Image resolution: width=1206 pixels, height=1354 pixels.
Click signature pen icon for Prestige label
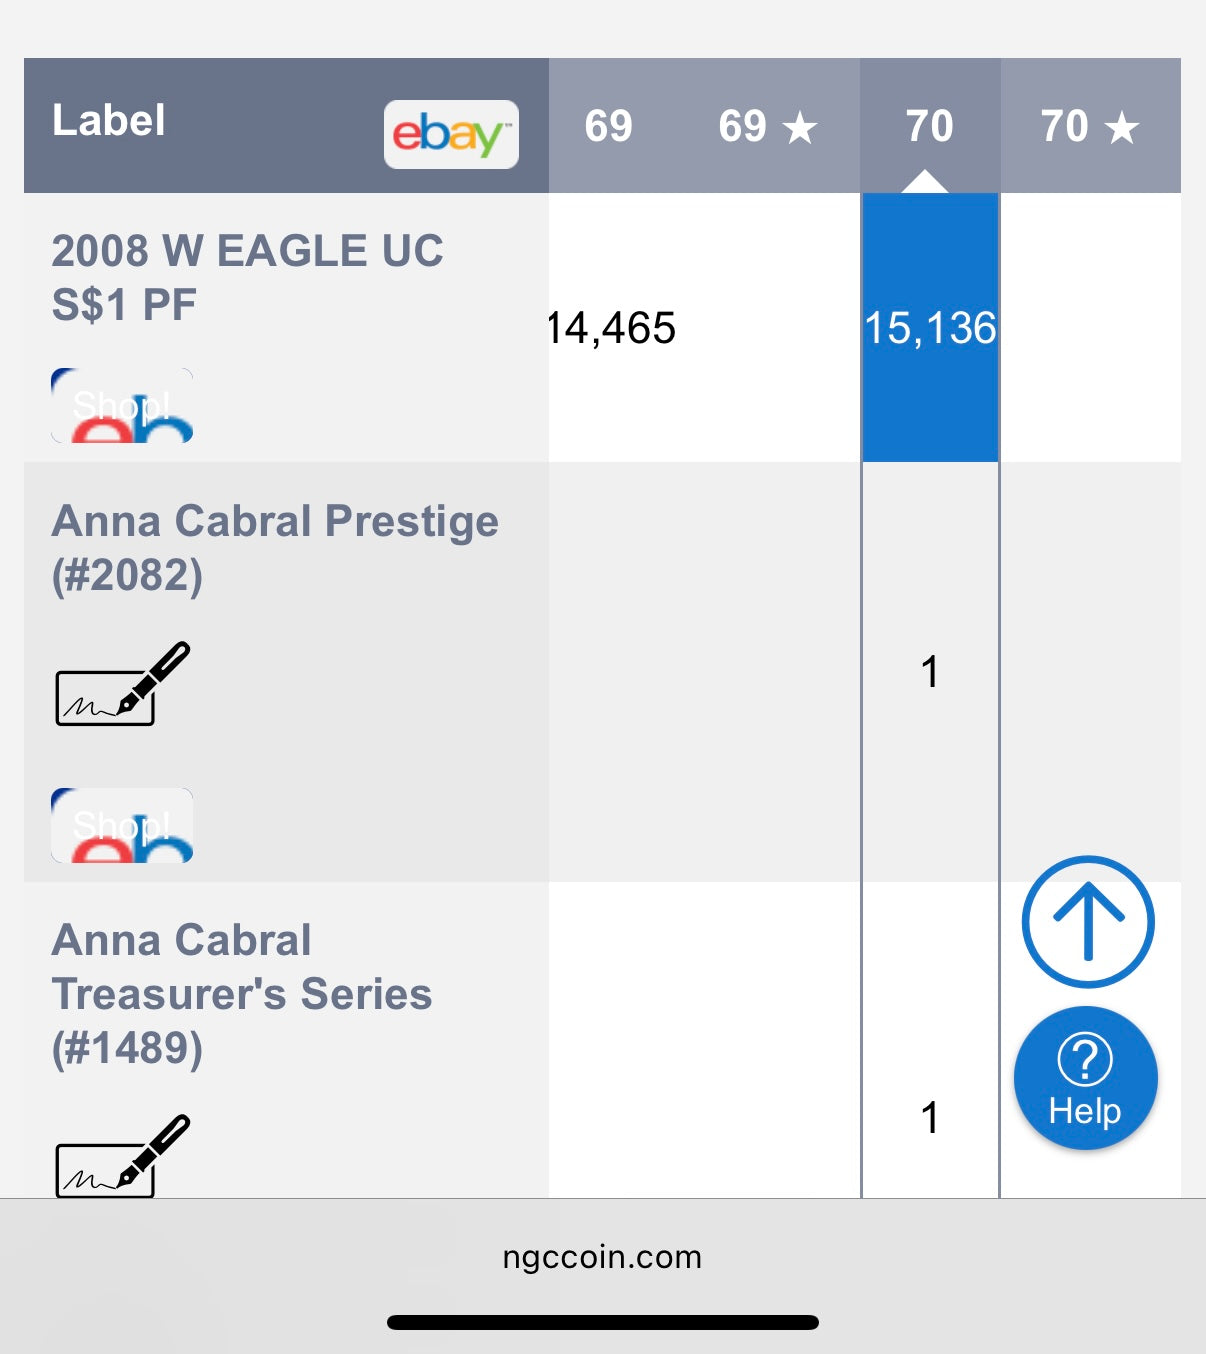coord(122,684)
